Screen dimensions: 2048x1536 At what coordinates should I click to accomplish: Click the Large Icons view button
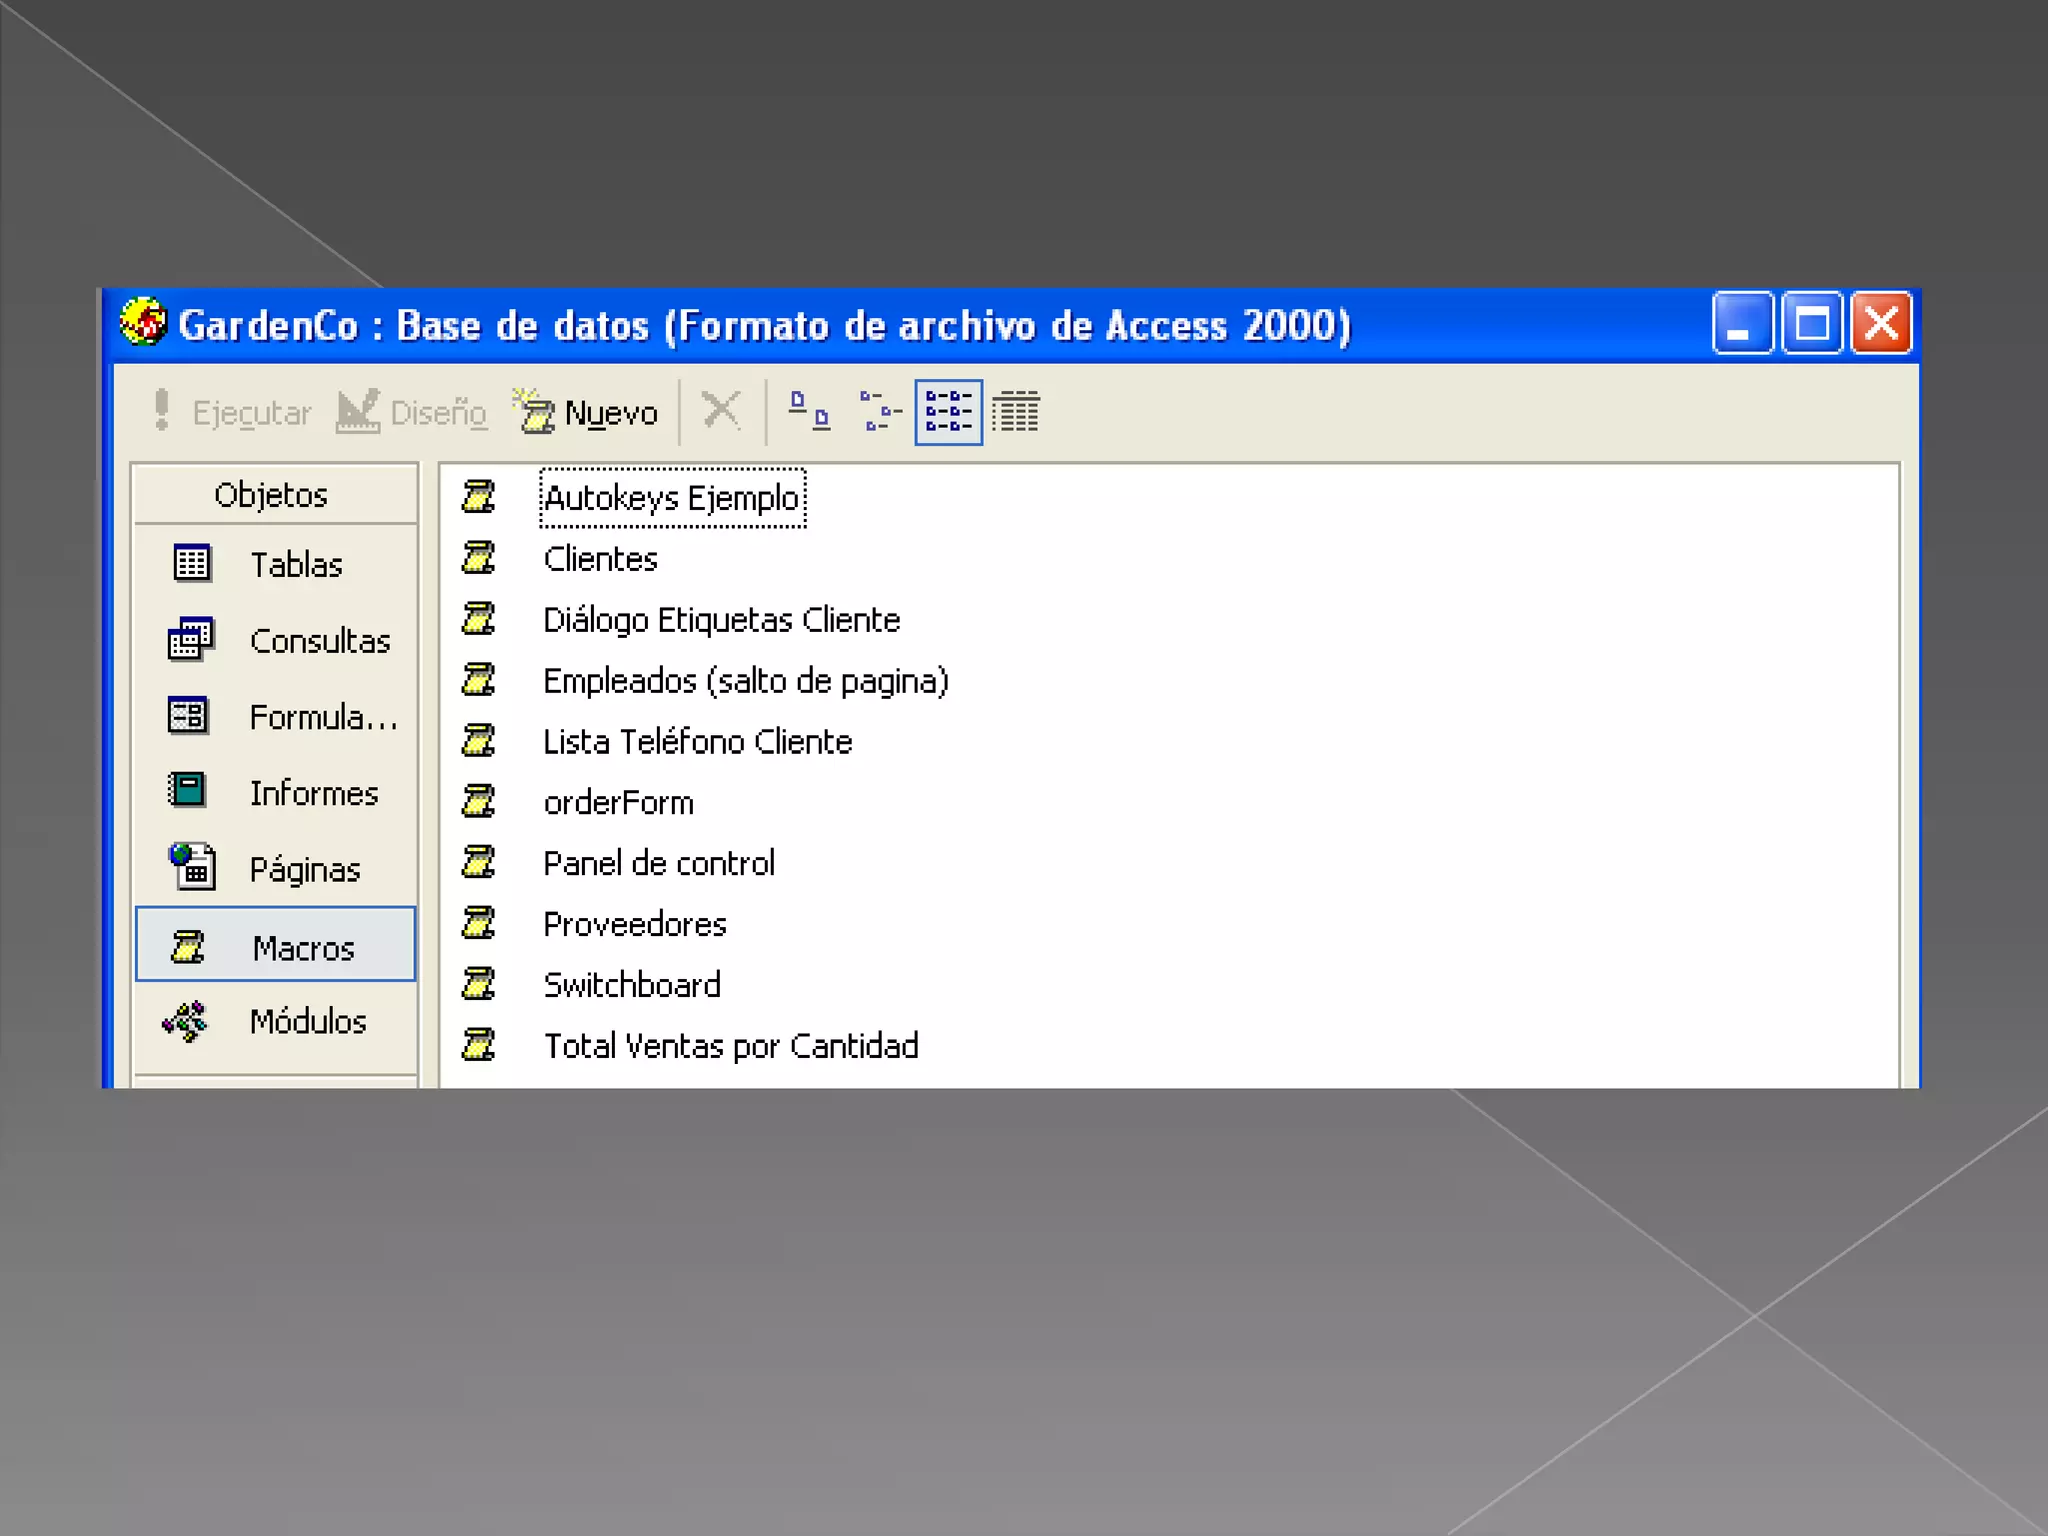(809, 411)
